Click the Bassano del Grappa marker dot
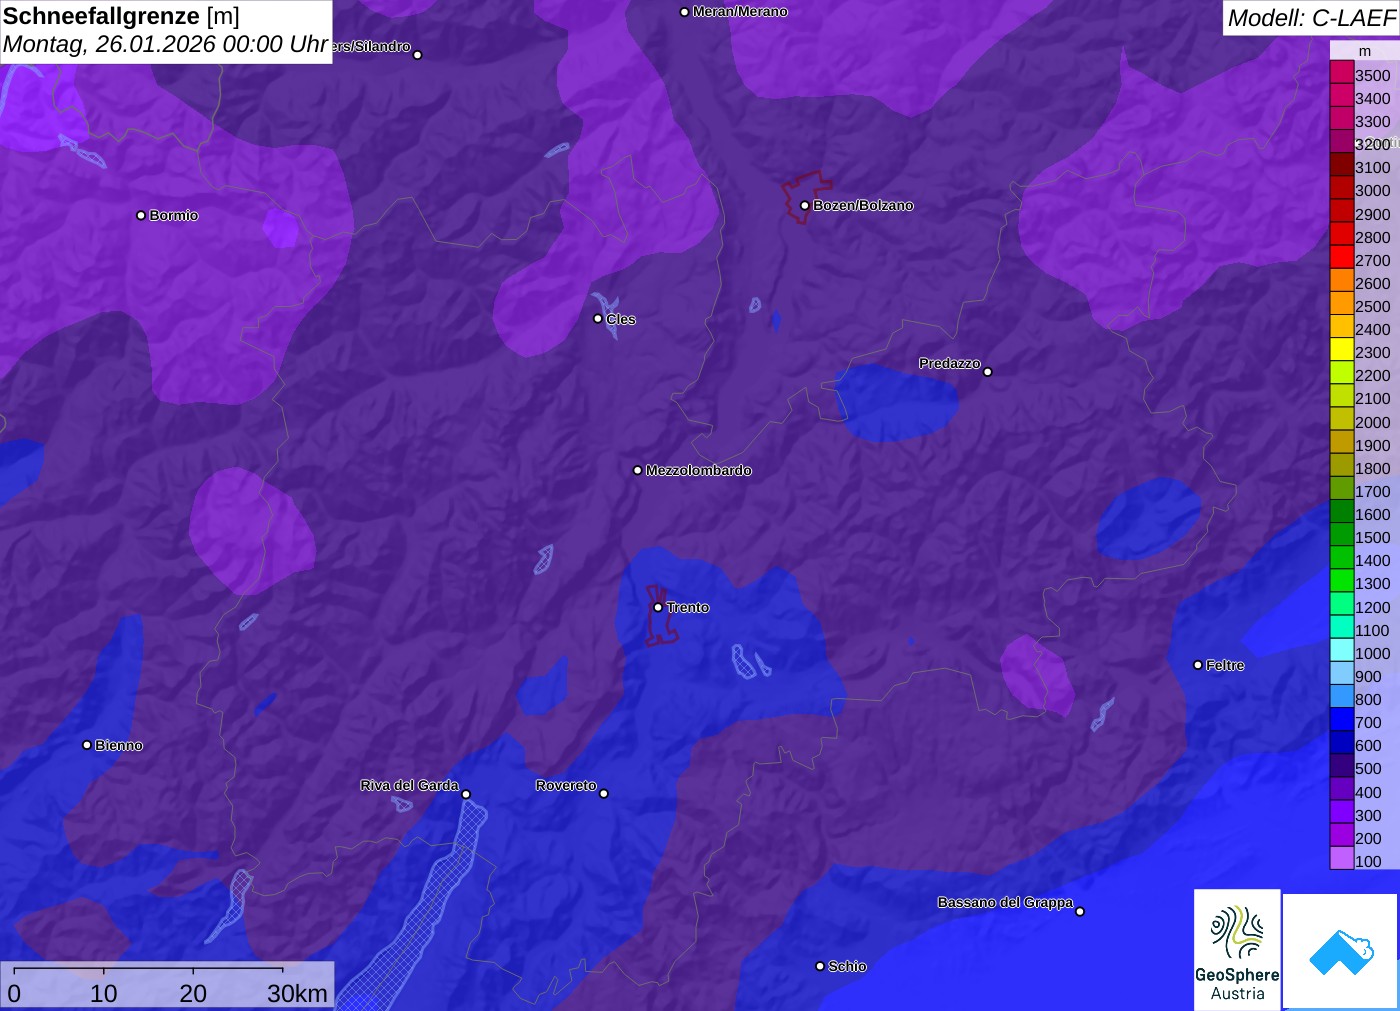 pyautogui.click(x=1080, y=911)
